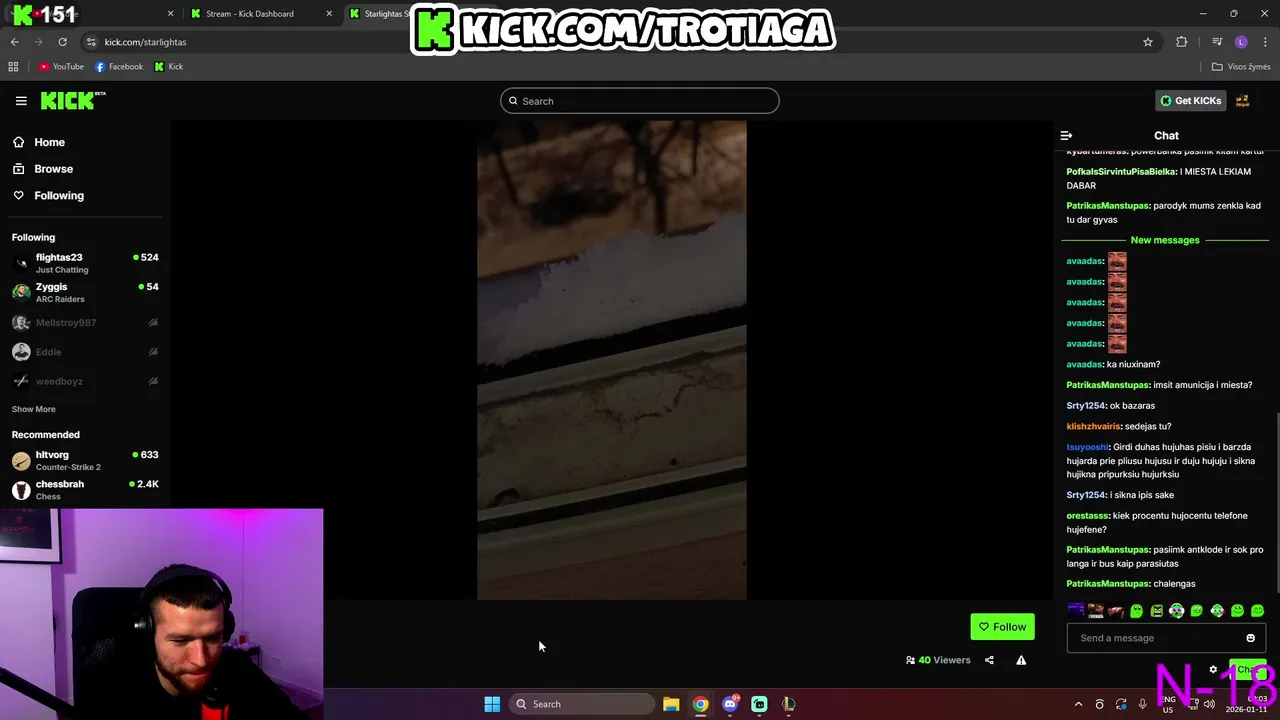Open File Explorer from taskbar
Image resolution: width=1280 pixels, height=720 pixels.
pos(671,704)
